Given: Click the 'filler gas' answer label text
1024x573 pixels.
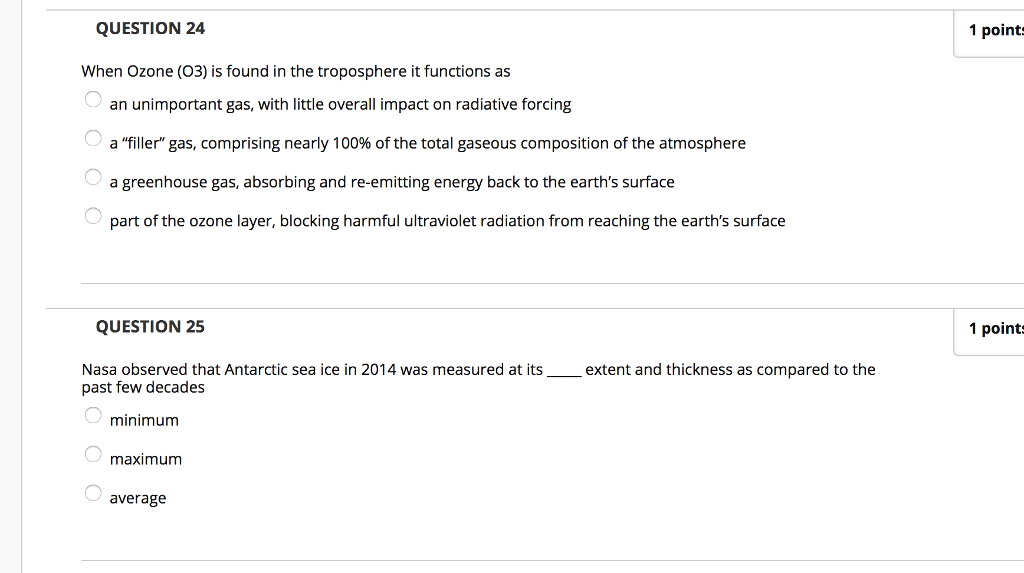Looking at the screenshot, I should (428, 143).
